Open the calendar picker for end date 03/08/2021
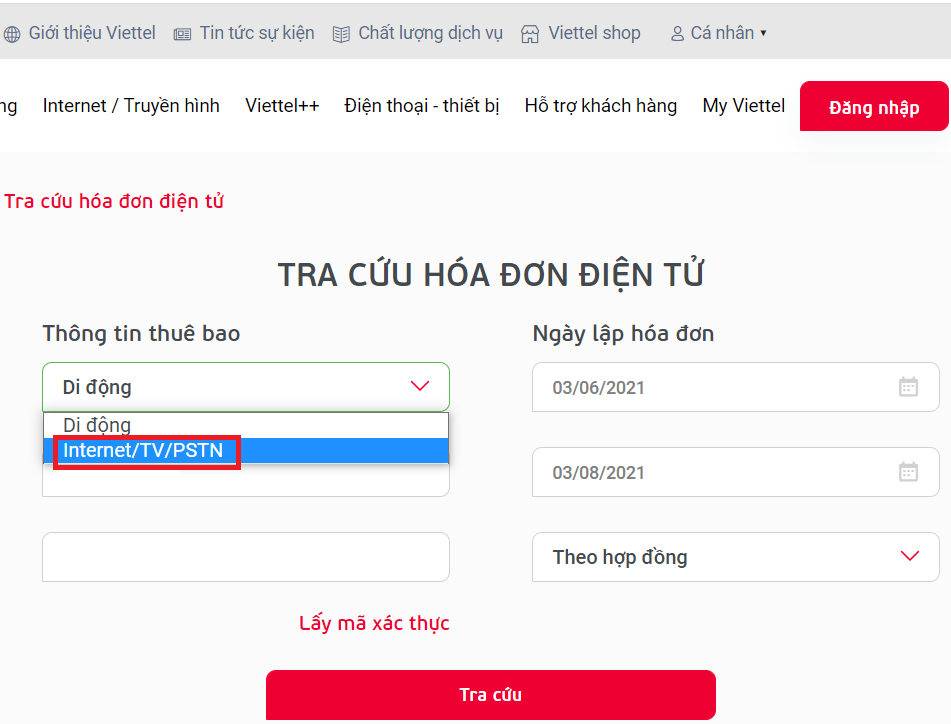 908,472
